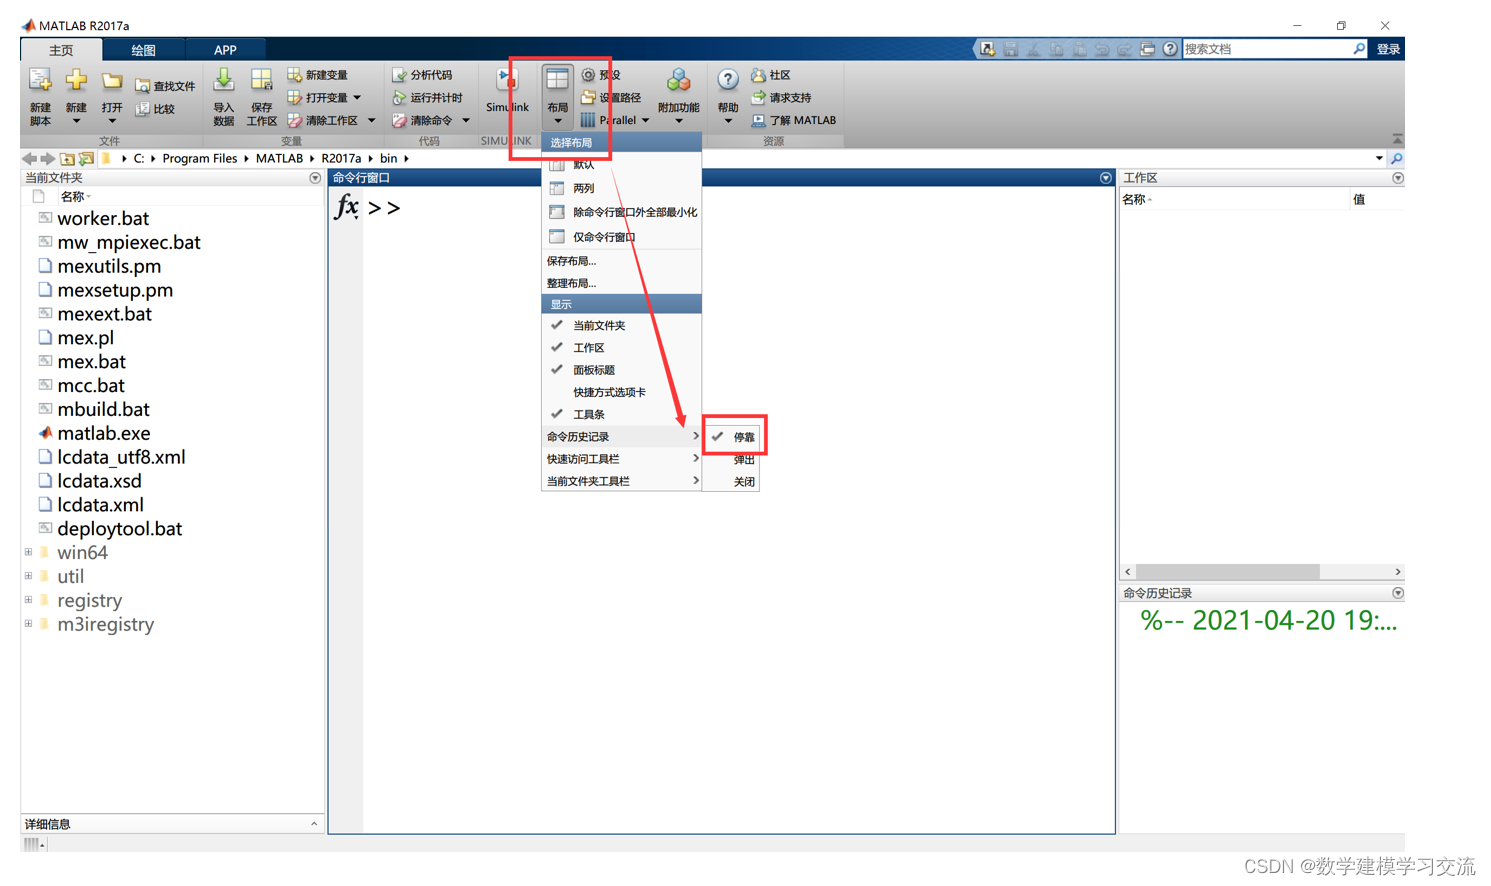Open the 新建 (New) dropdown arrow
Viewport: 1491px width, 886px height.
click(x=76, y=122)
